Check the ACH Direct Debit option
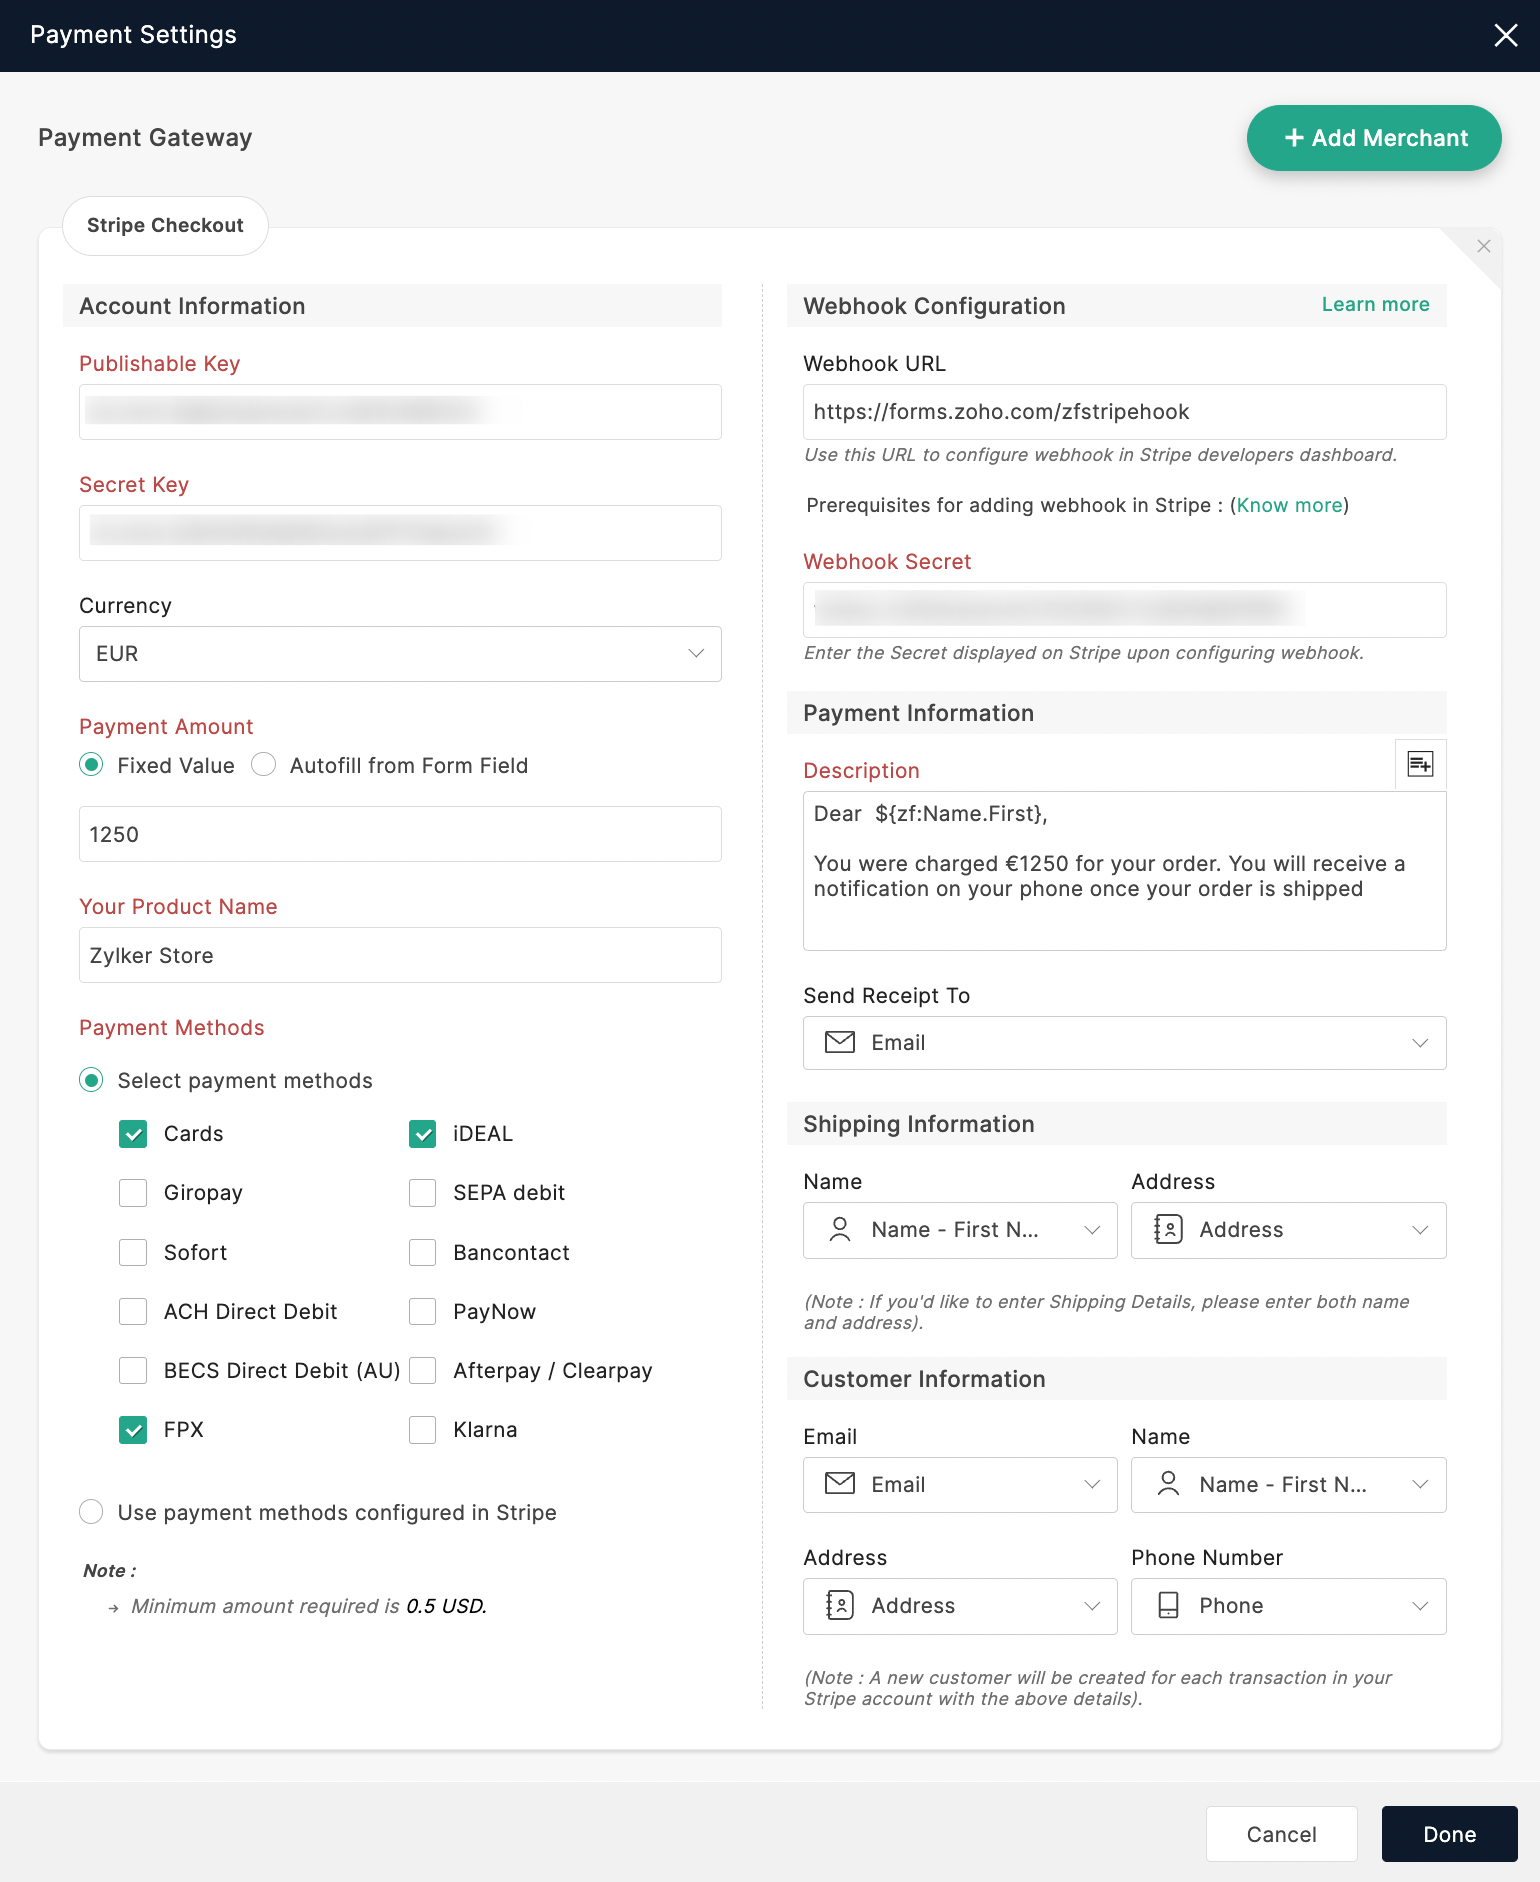1540x1882 pixels. pos(133,1312)
